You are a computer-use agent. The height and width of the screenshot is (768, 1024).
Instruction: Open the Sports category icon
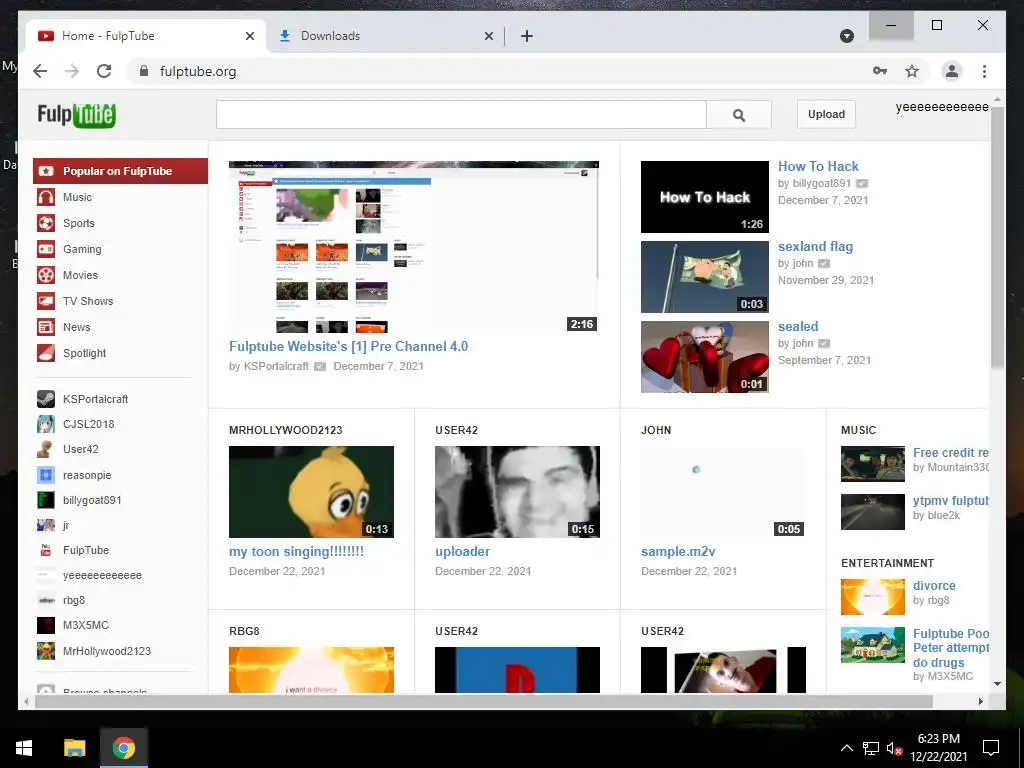click(x=46, y=223)
